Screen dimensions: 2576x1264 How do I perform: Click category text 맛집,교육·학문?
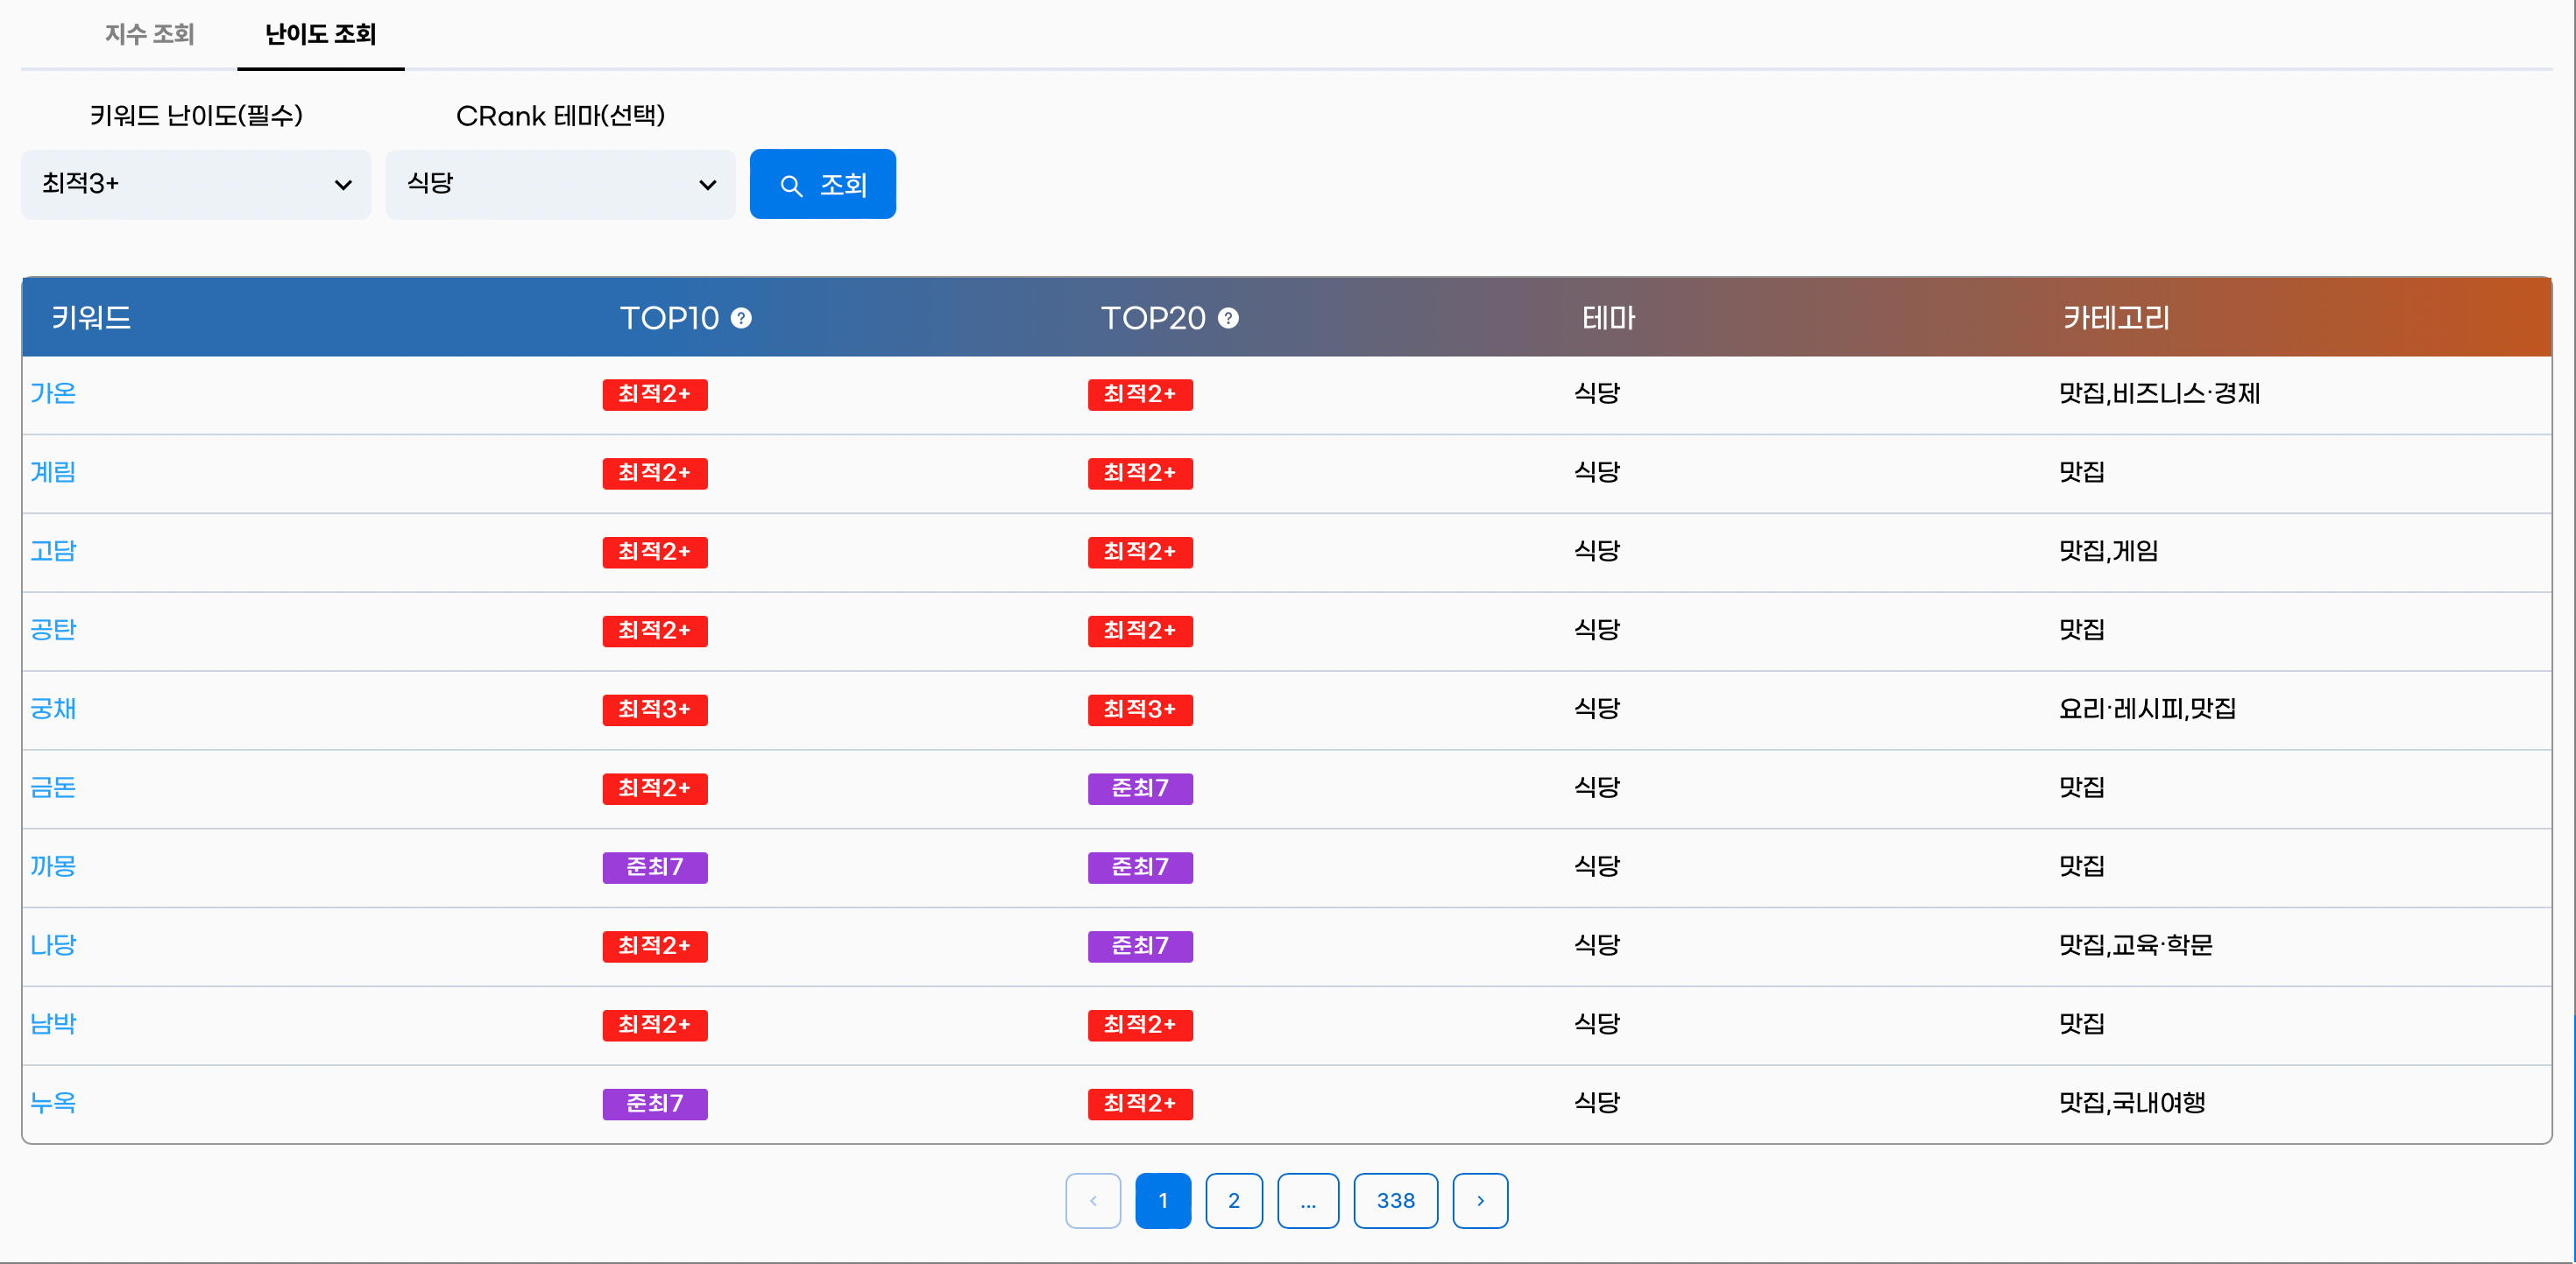pos(2135,945)
